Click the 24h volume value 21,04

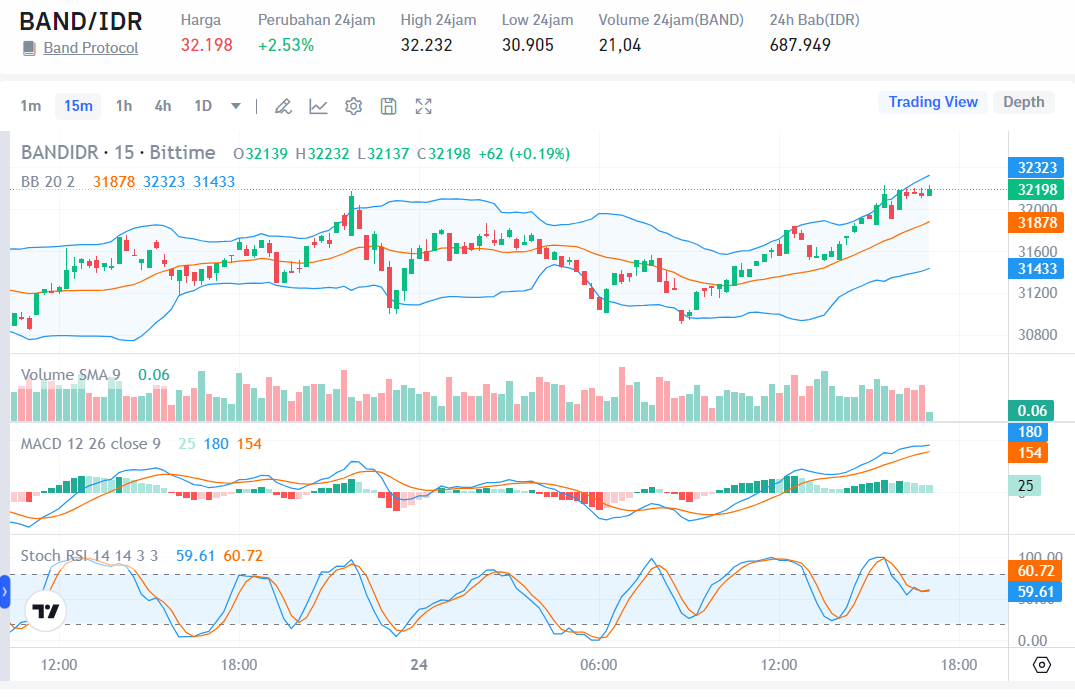(x=620, y=45)
